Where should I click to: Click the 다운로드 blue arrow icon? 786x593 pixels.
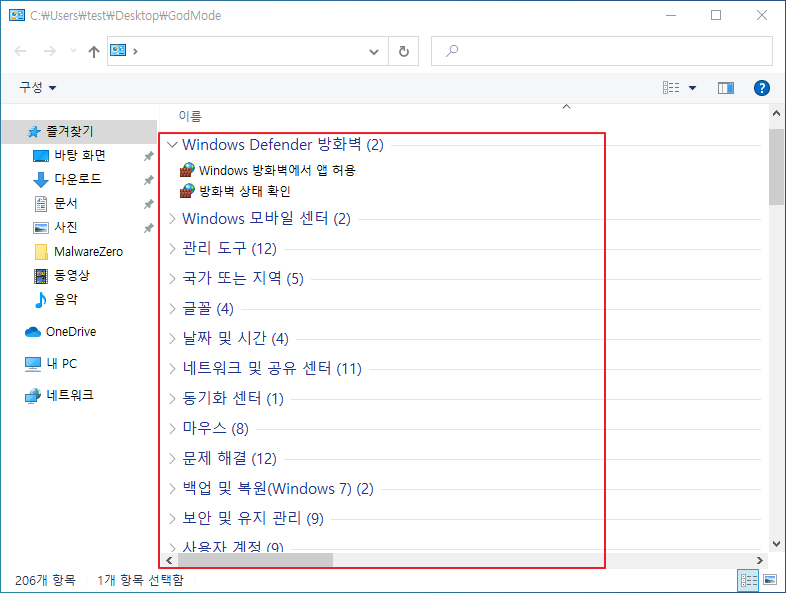point(41,179)
